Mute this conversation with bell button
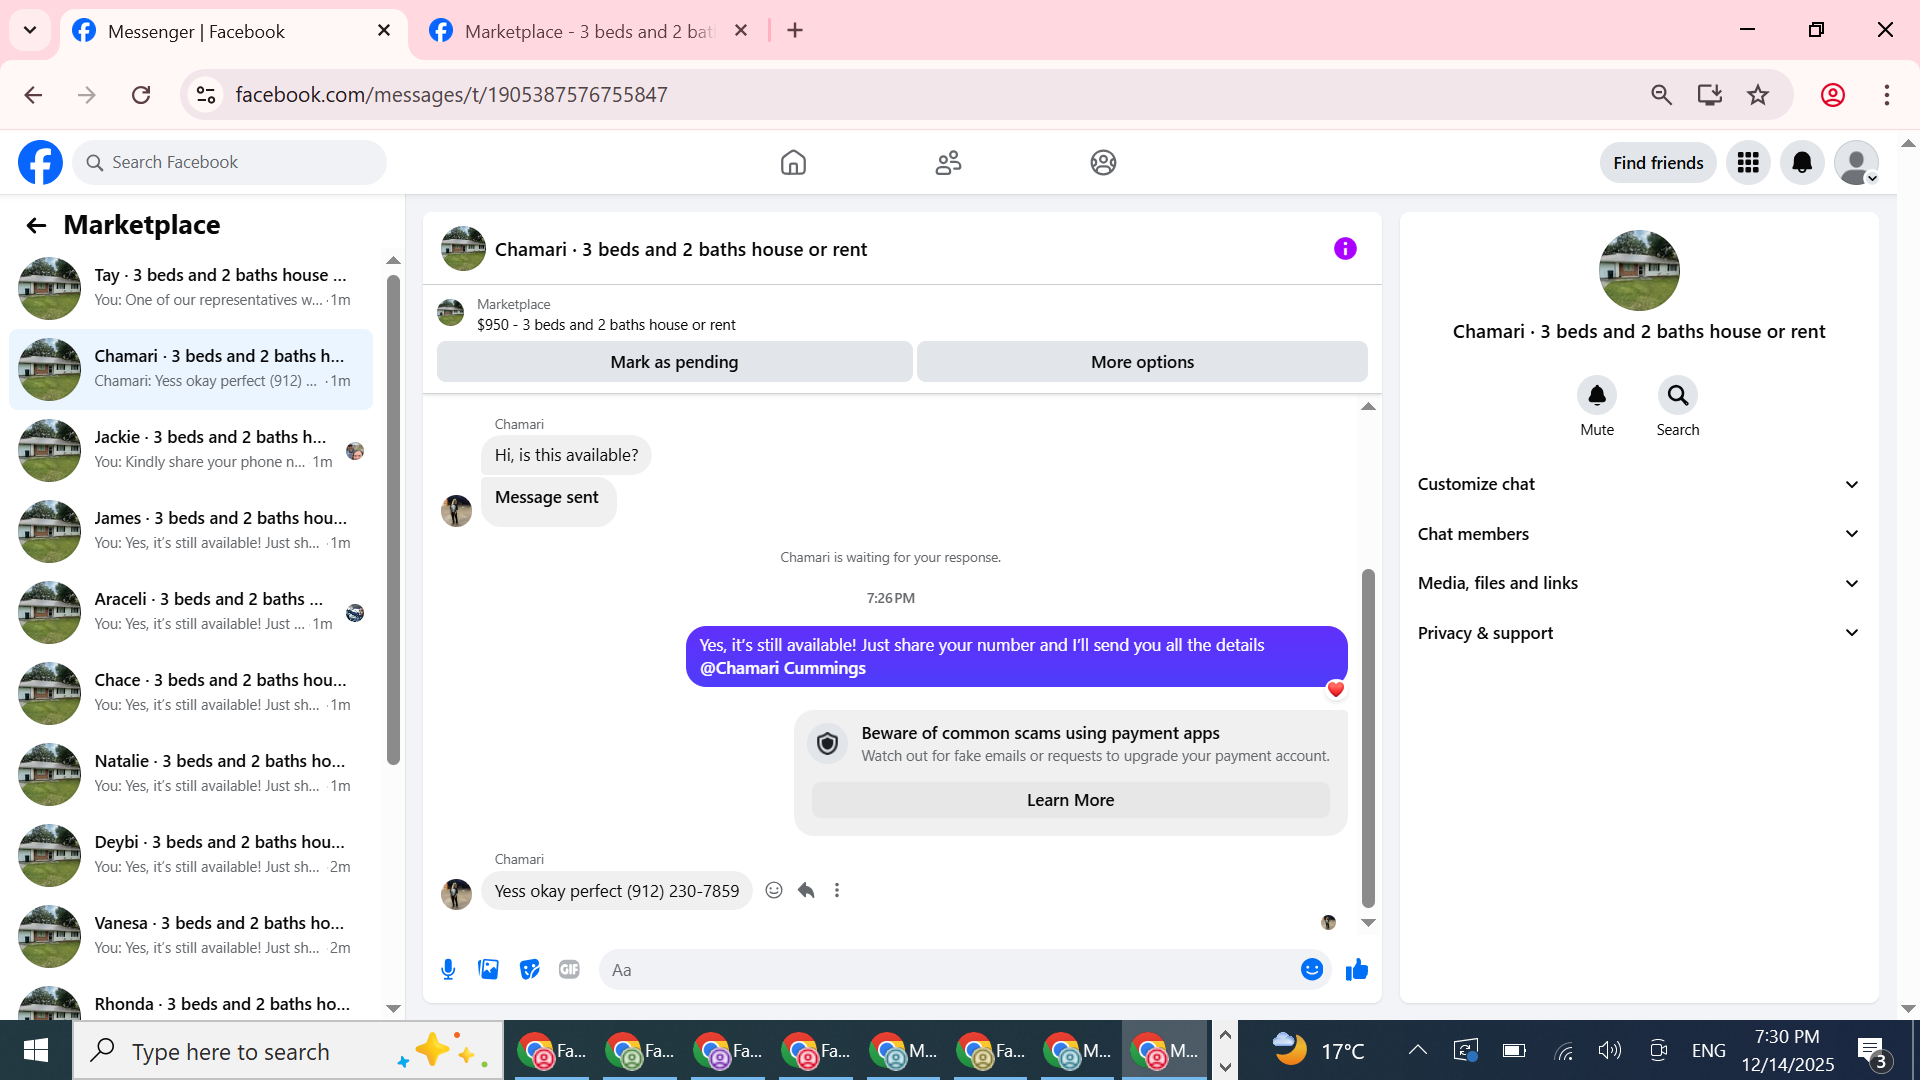 pos(1596,396)
